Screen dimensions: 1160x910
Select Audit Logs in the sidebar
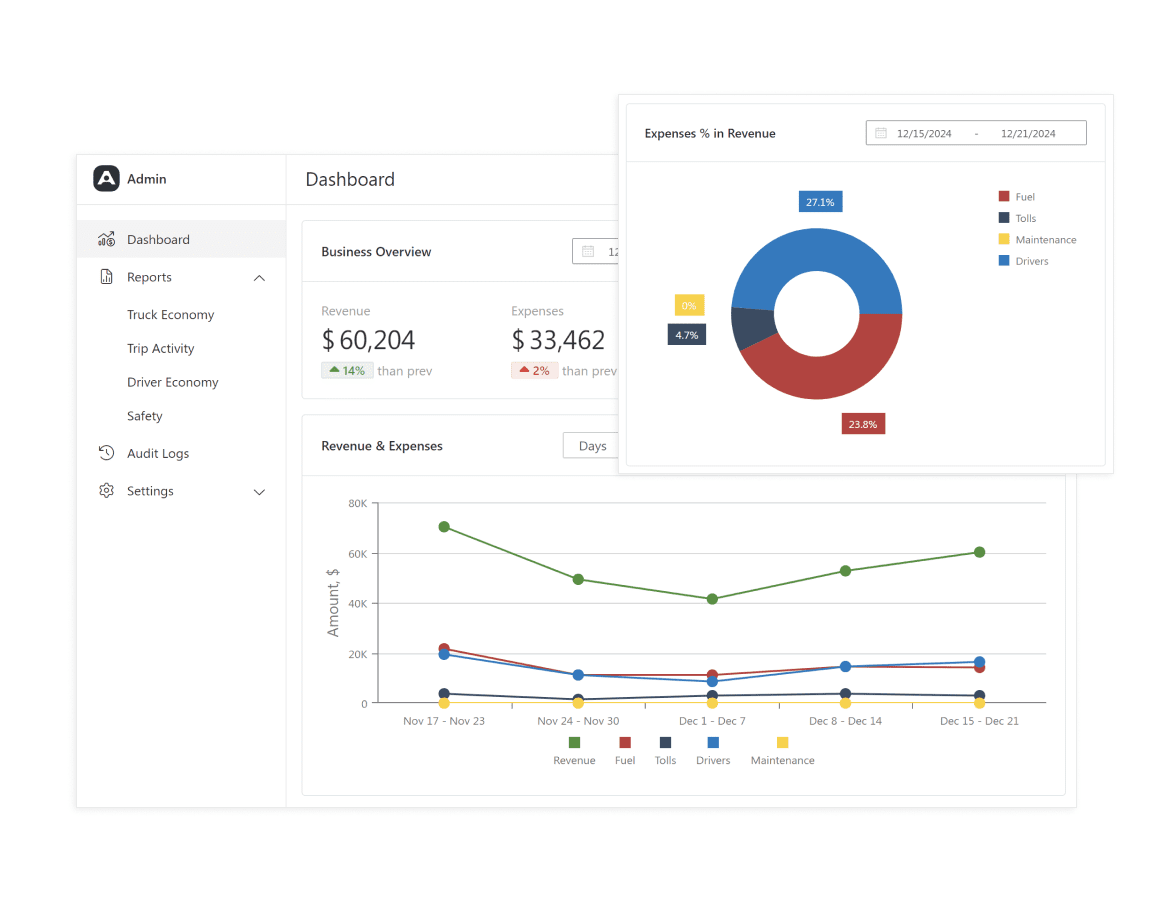pos(181,453)
